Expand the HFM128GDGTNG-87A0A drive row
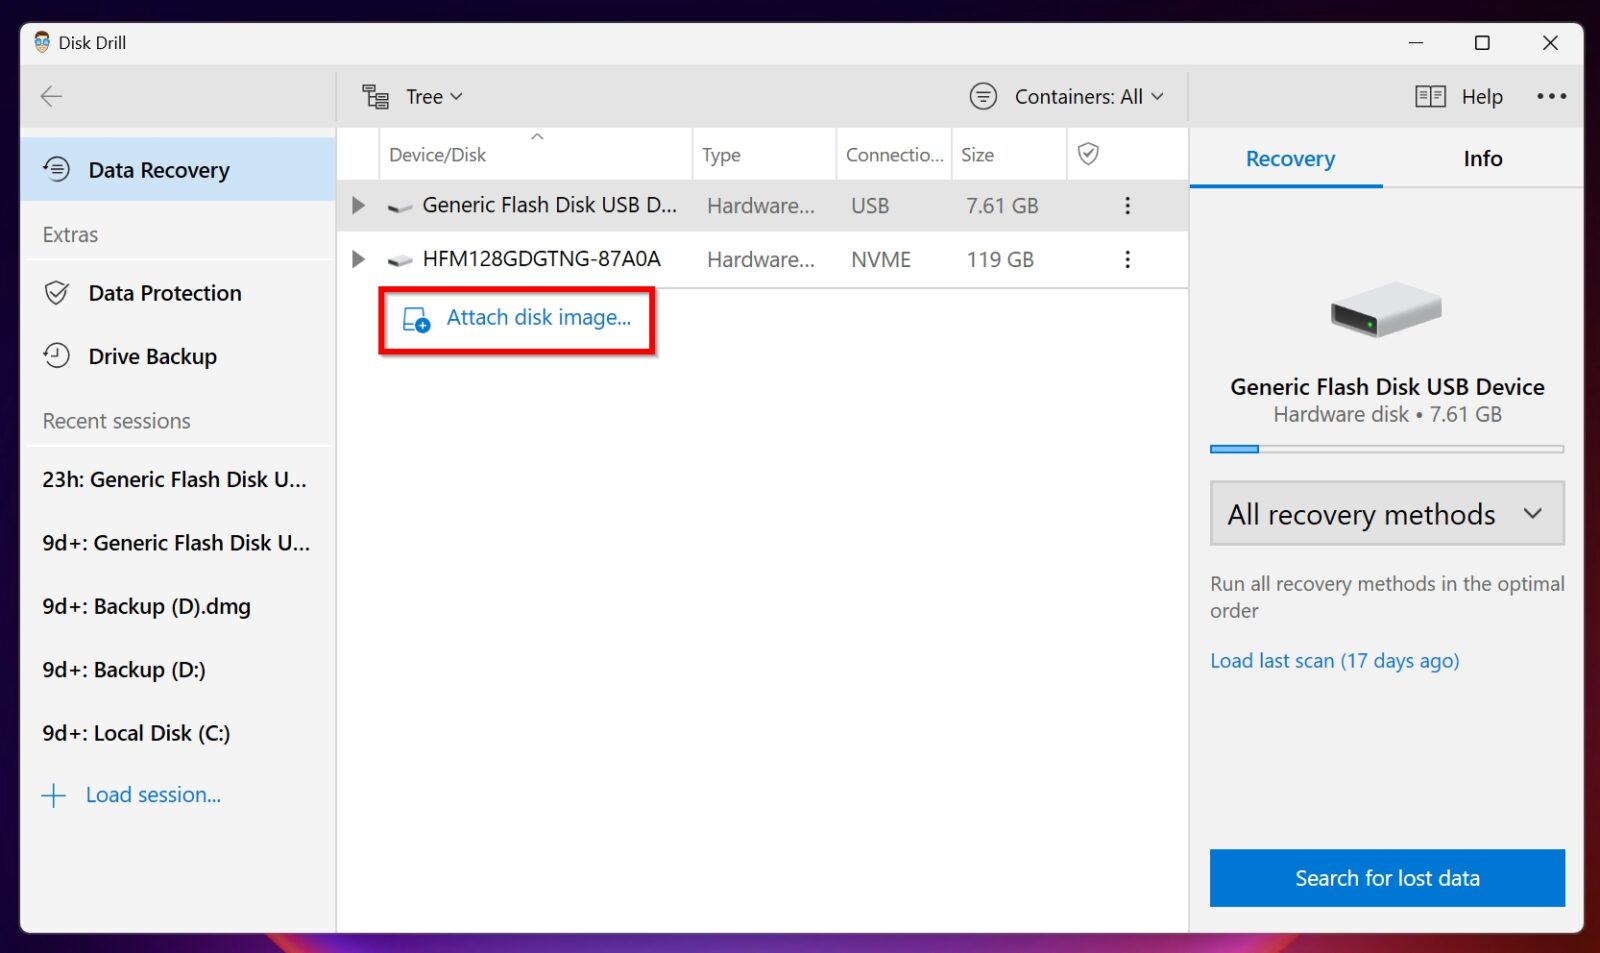This screenshot has height=953, width=1600. click(358, 259)
